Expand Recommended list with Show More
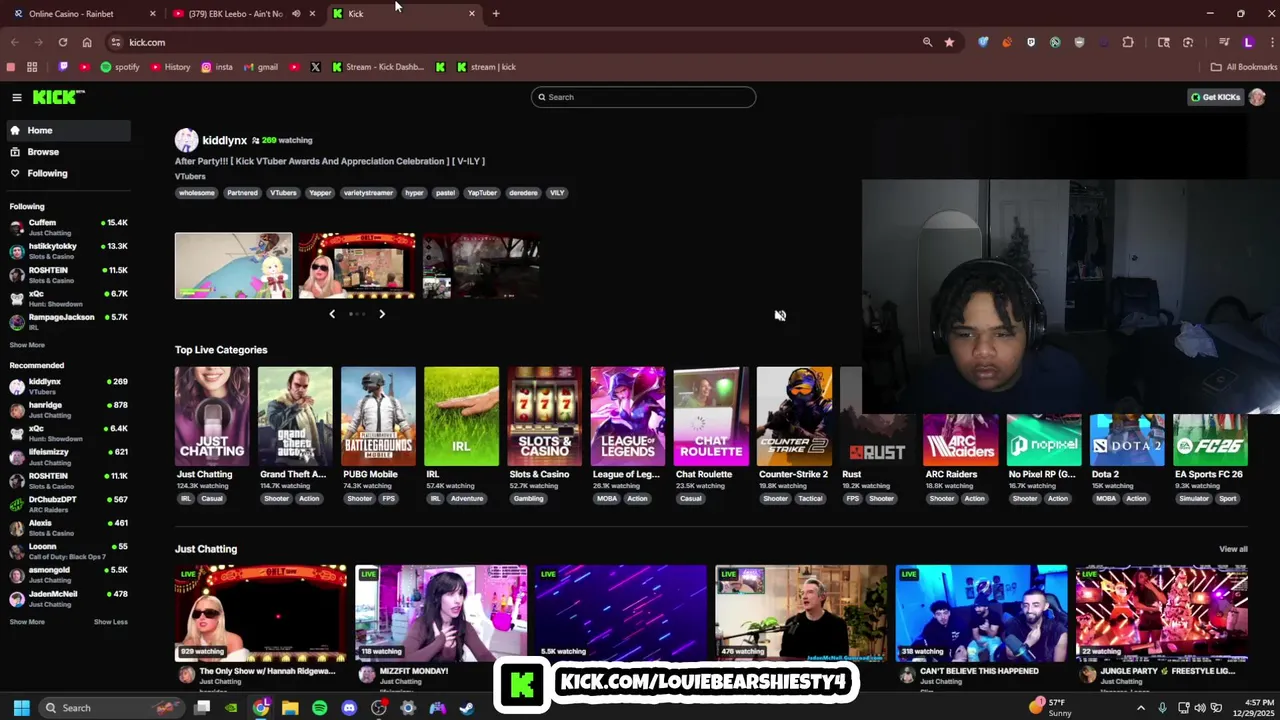This screenshot has height=720, width=1280. (27, 622)
